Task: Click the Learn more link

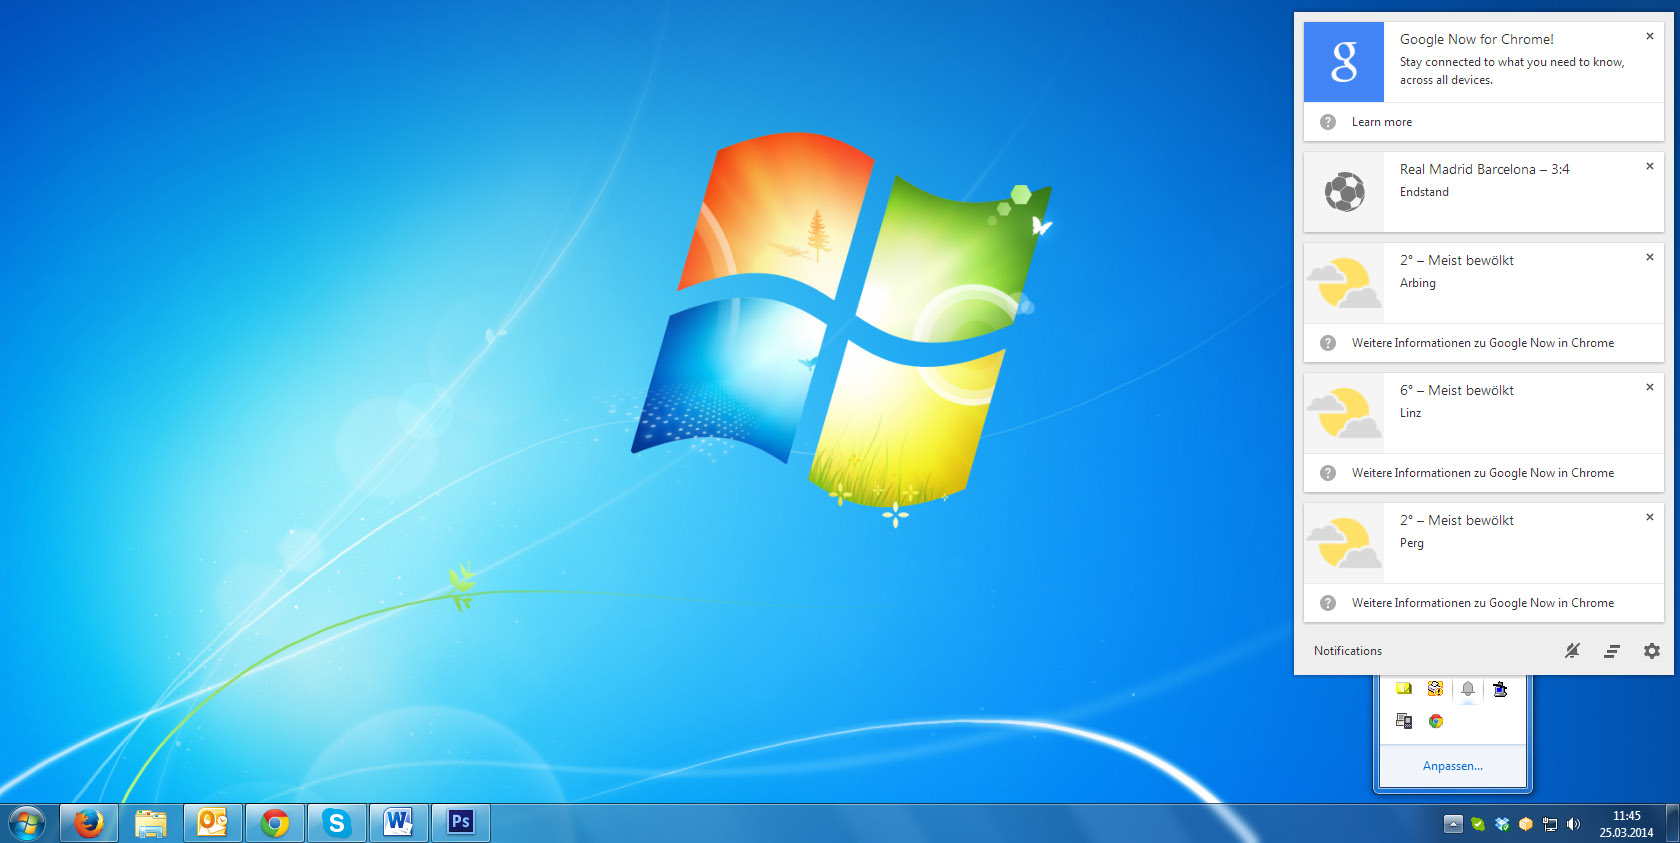Action: click(x=1382, y=122)
